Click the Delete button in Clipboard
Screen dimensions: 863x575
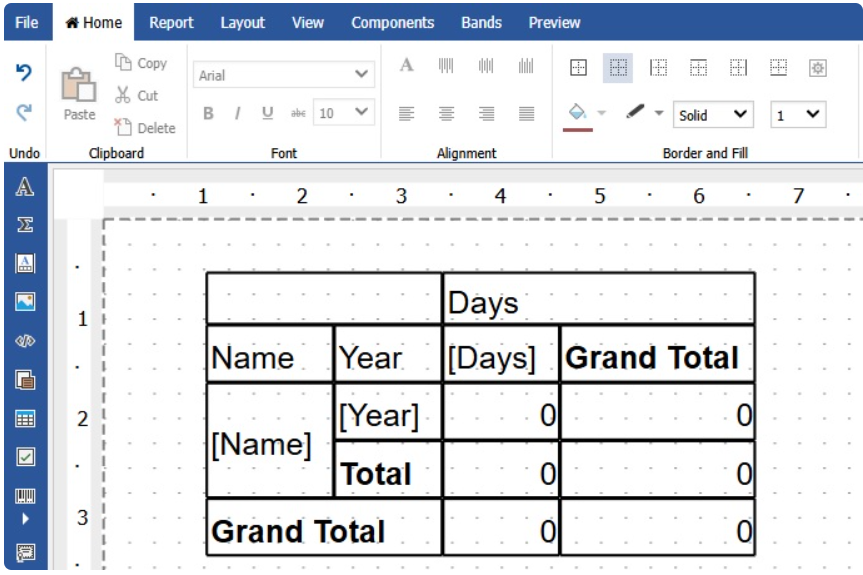145,128
